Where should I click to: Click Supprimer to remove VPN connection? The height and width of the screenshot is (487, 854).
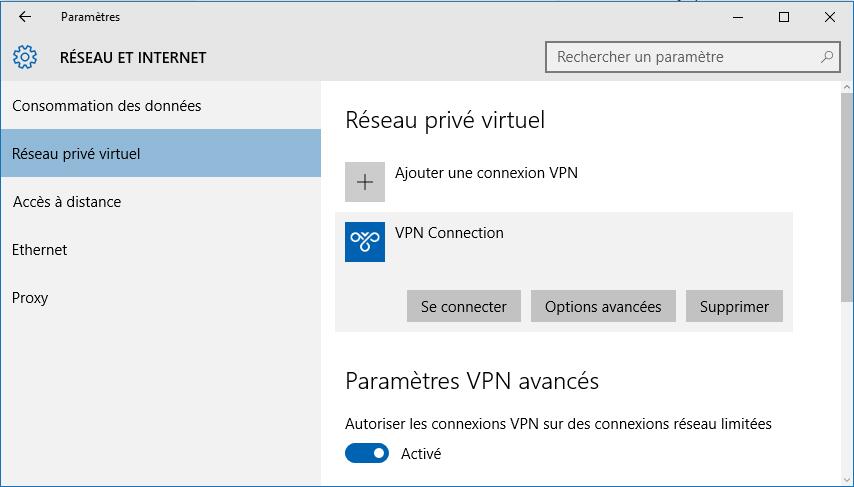[x=734, y=306]
